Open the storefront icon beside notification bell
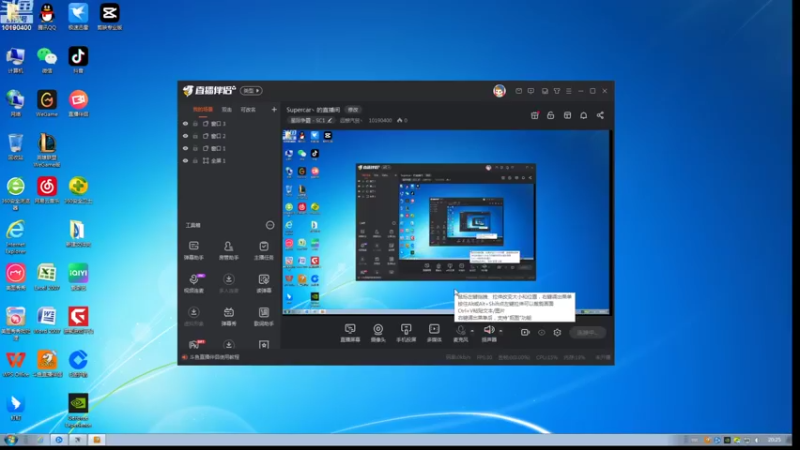Screen dimensions: 800x450 567,115
